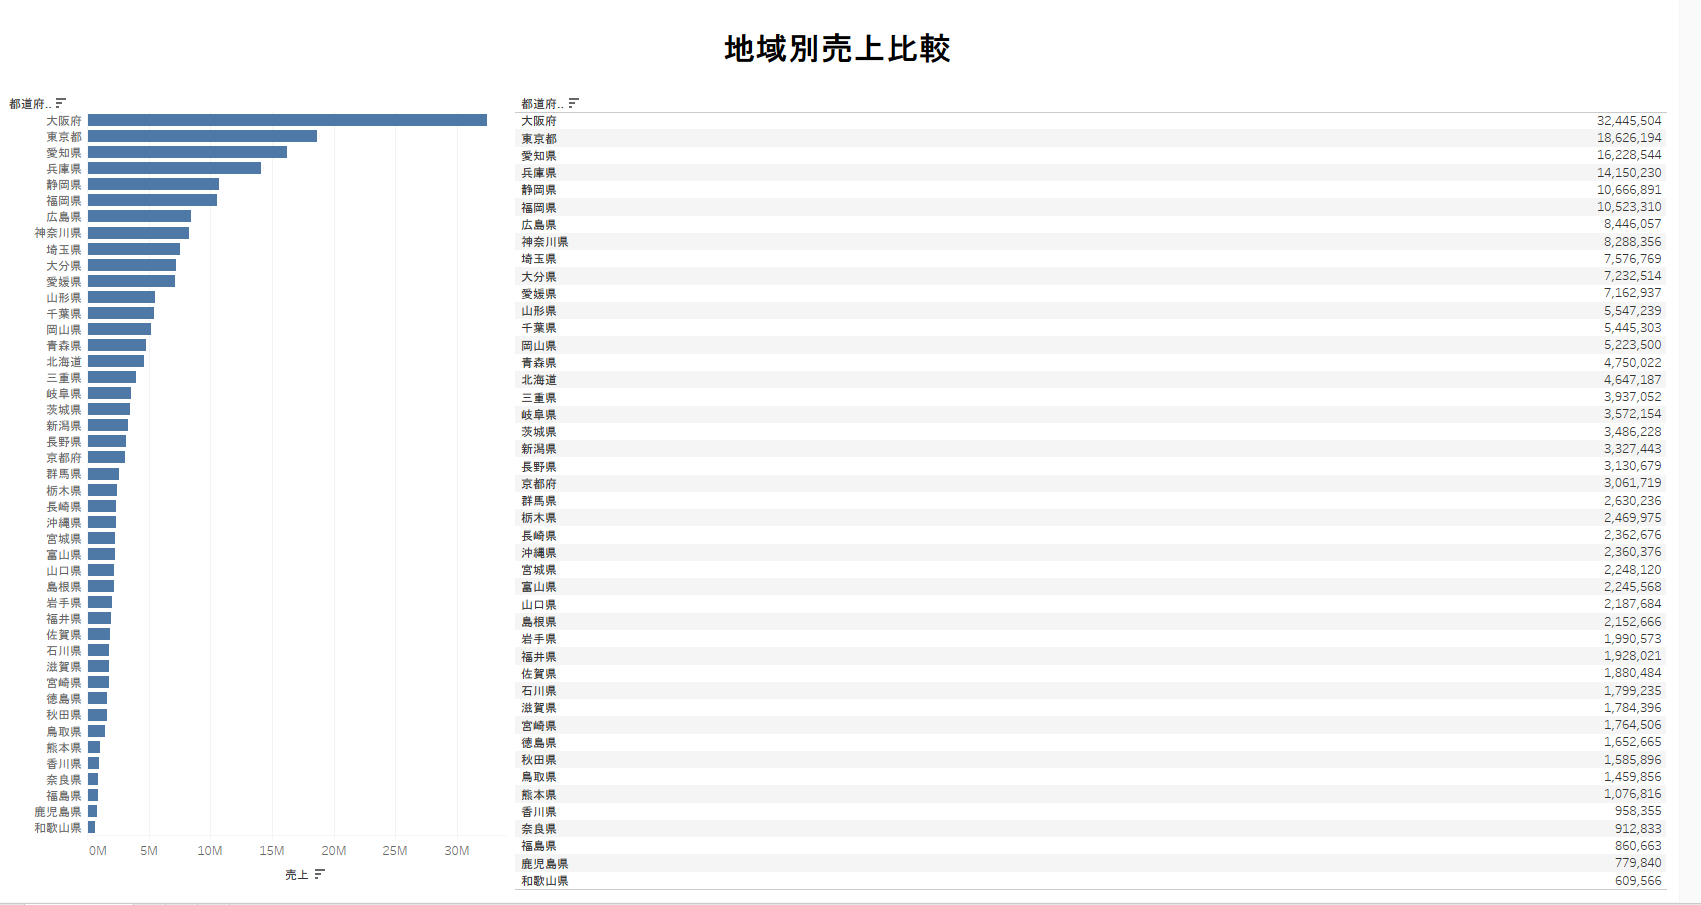Select the 609,566 value in the table
This screenshot has height=905, width=1701.
point(1637,881)
